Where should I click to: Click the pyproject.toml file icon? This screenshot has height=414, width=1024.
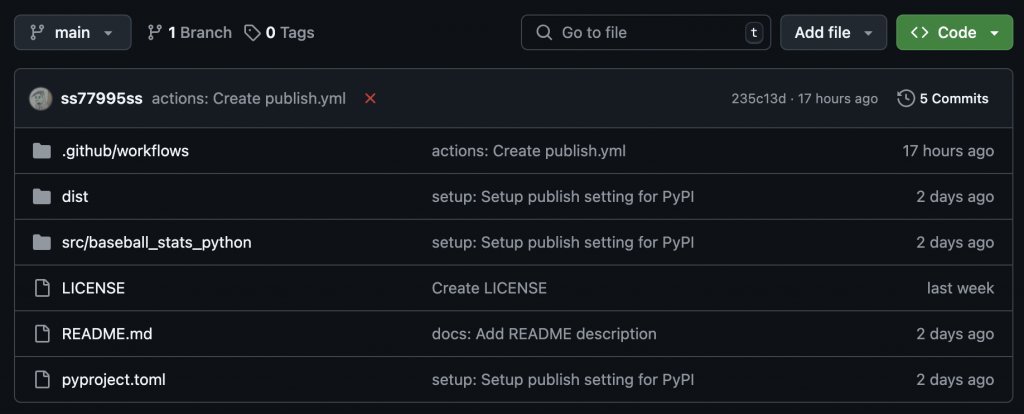[x=41, y=380]
